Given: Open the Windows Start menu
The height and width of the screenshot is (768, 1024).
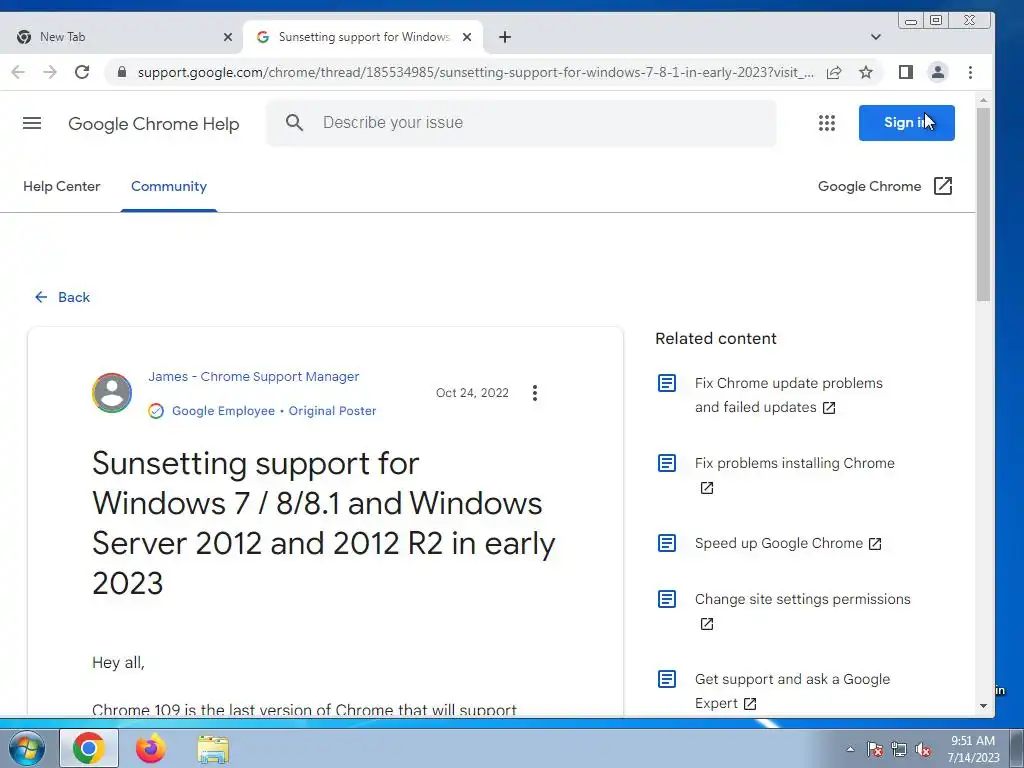Looking at the screenshot, I should pyautogui.click(x=27, y=748).
